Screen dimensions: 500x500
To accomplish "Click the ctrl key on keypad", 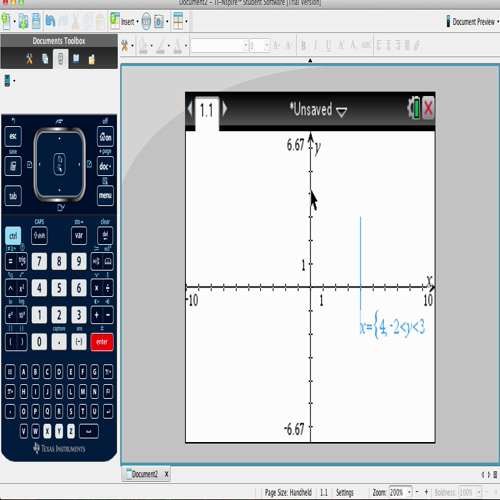I will 13,236.
